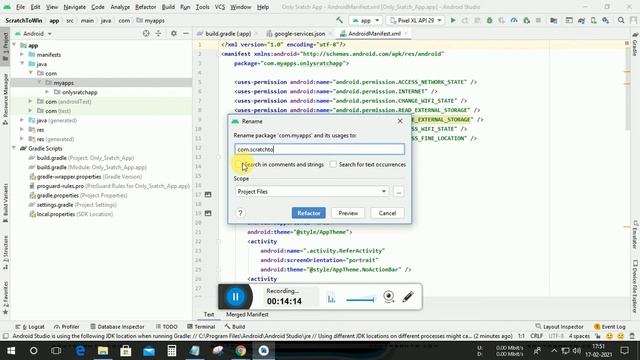640x360 pixels.
Task: Open Layout Inspector tool window
Action: coord(560,327)
